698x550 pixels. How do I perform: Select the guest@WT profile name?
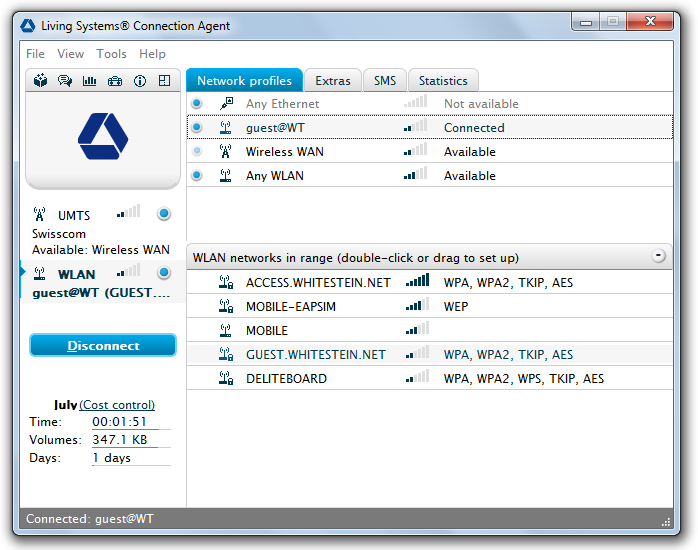(x=275, y=128)
